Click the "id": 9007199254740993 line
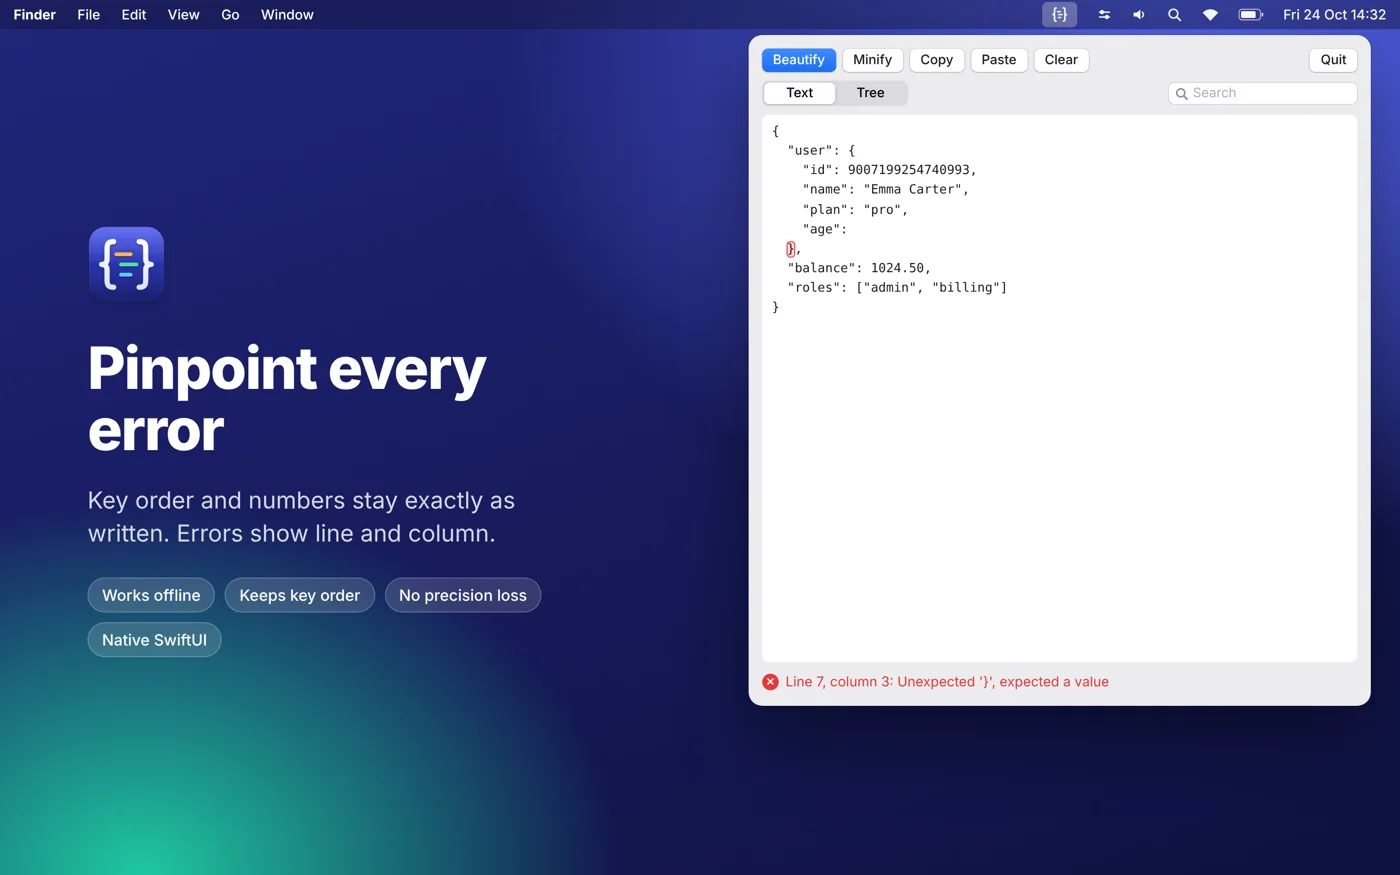 point(889,170)
